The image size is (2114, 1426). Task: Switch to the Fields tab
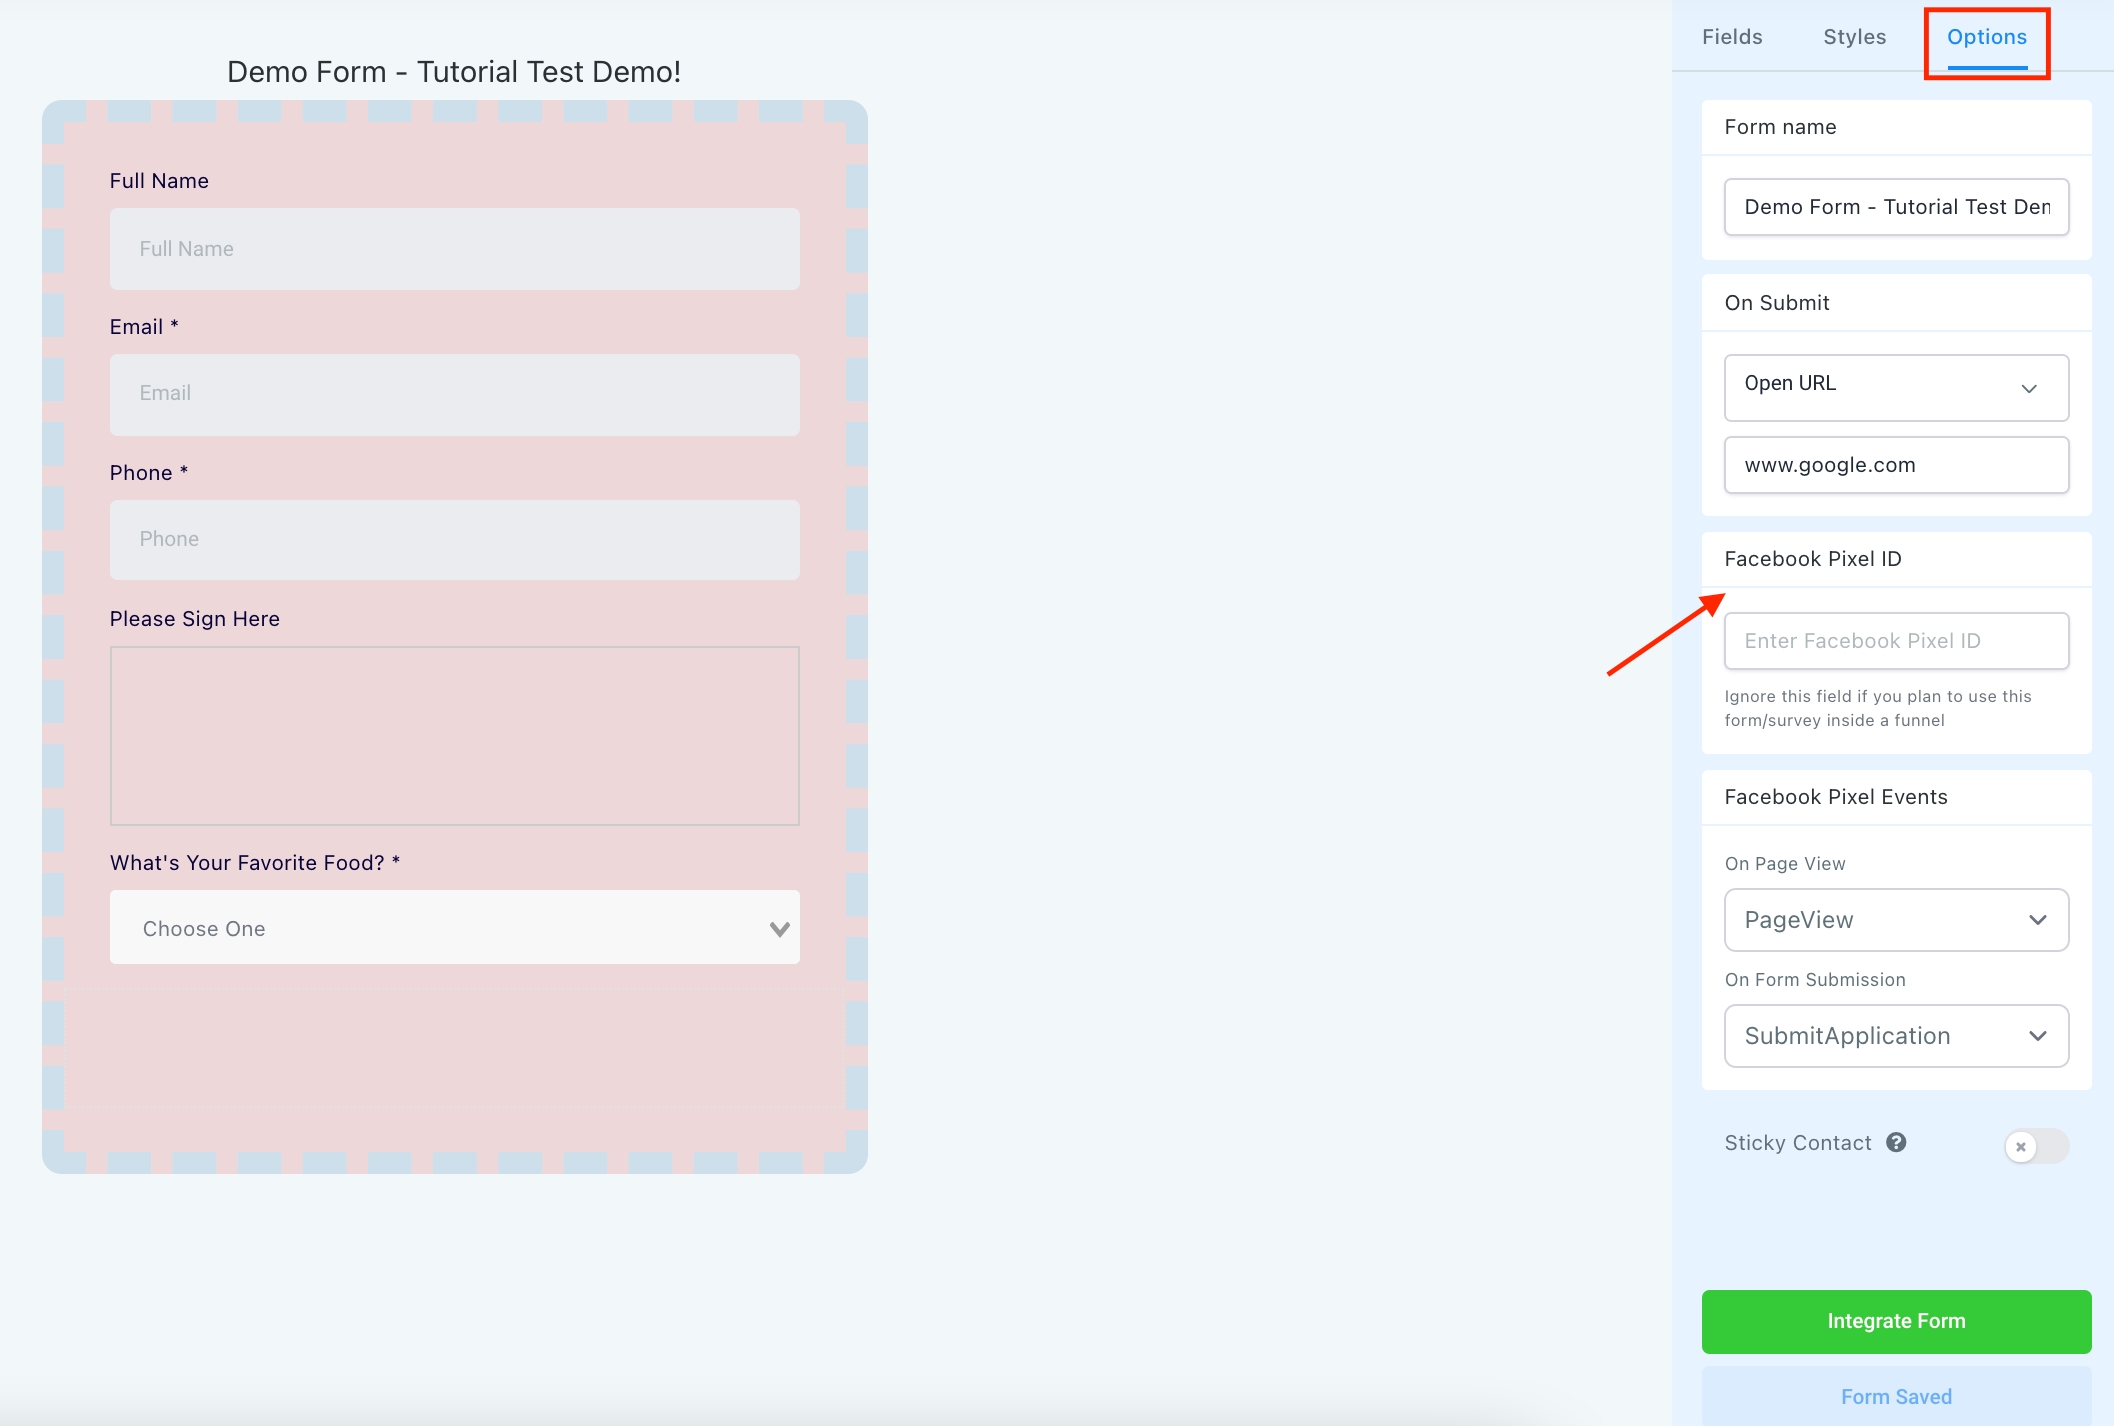1732,37
